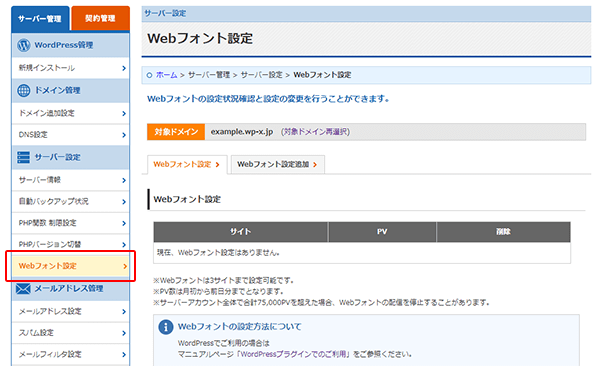Click the chevron arrow on PHP関数 制限設定 row

pos(124,223)
